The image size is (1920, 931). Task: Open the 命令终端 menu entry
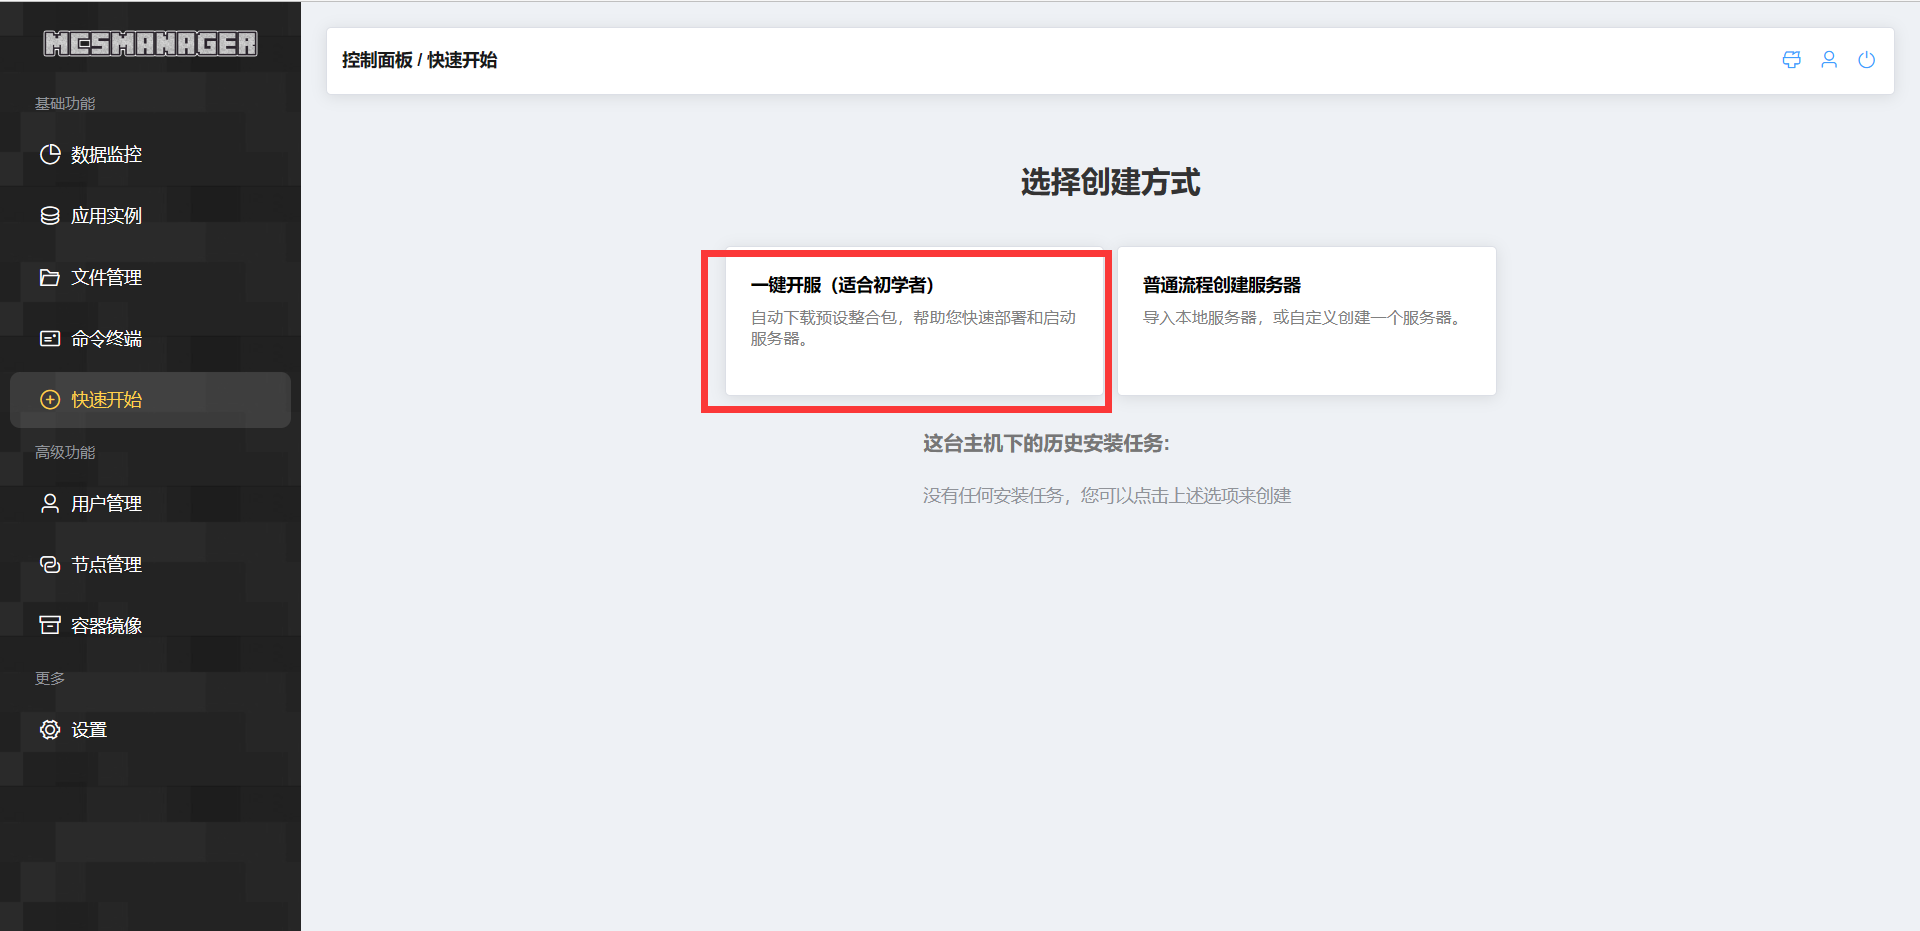(150, 338)
